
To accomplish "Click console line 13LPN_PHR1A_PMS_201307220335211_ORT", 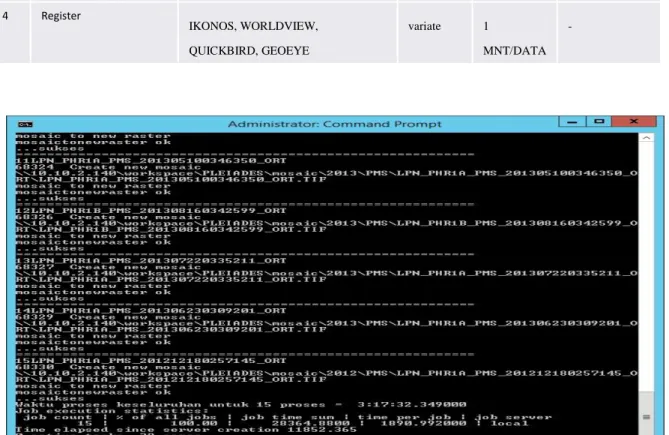I will (151, 261).
